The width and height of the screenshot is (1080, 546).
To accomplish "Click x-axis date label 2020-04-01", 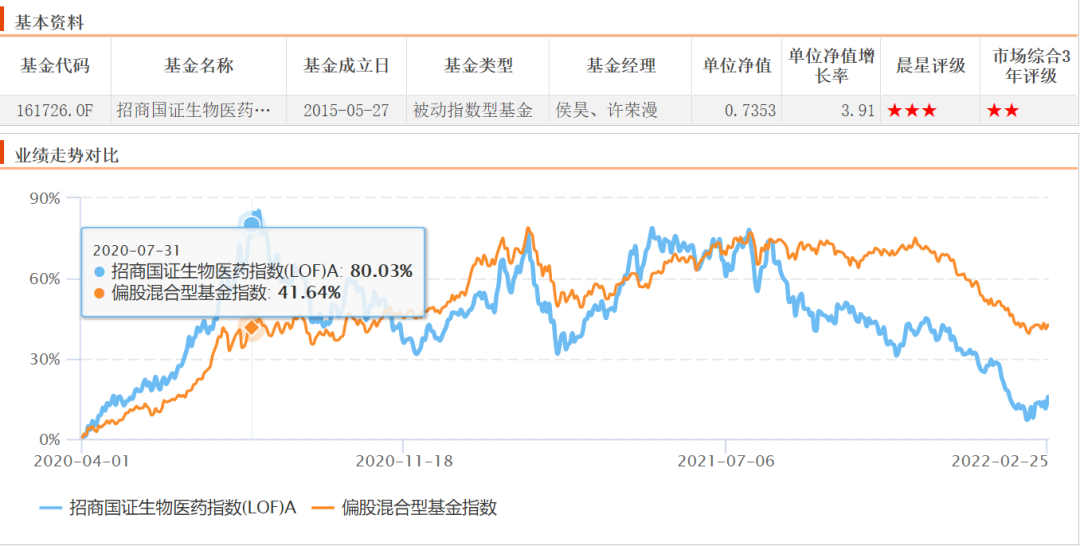I will [x=81, y=461].
